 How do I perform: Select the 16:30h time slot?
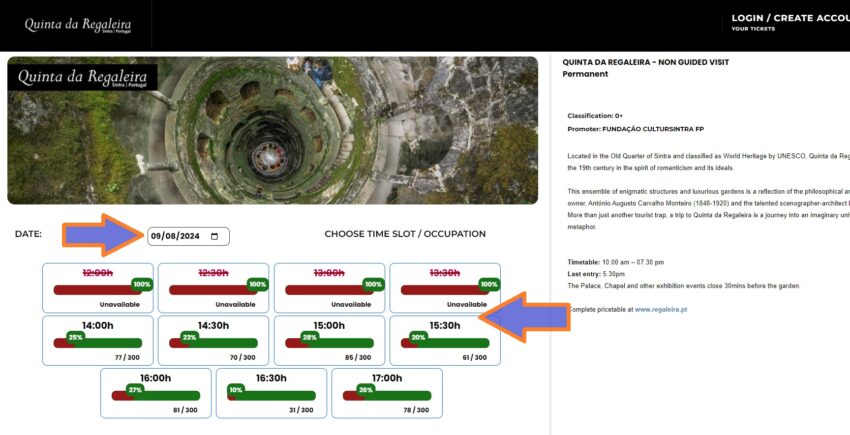[x=271, y=393]
